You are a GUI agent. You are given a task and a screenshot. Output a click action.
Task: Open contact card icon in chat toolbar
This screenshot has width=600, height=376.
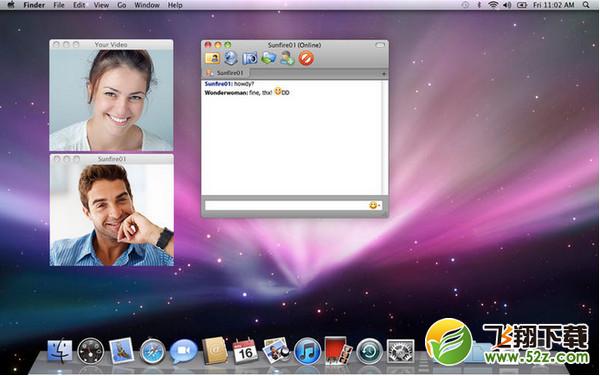pos(212,58)
